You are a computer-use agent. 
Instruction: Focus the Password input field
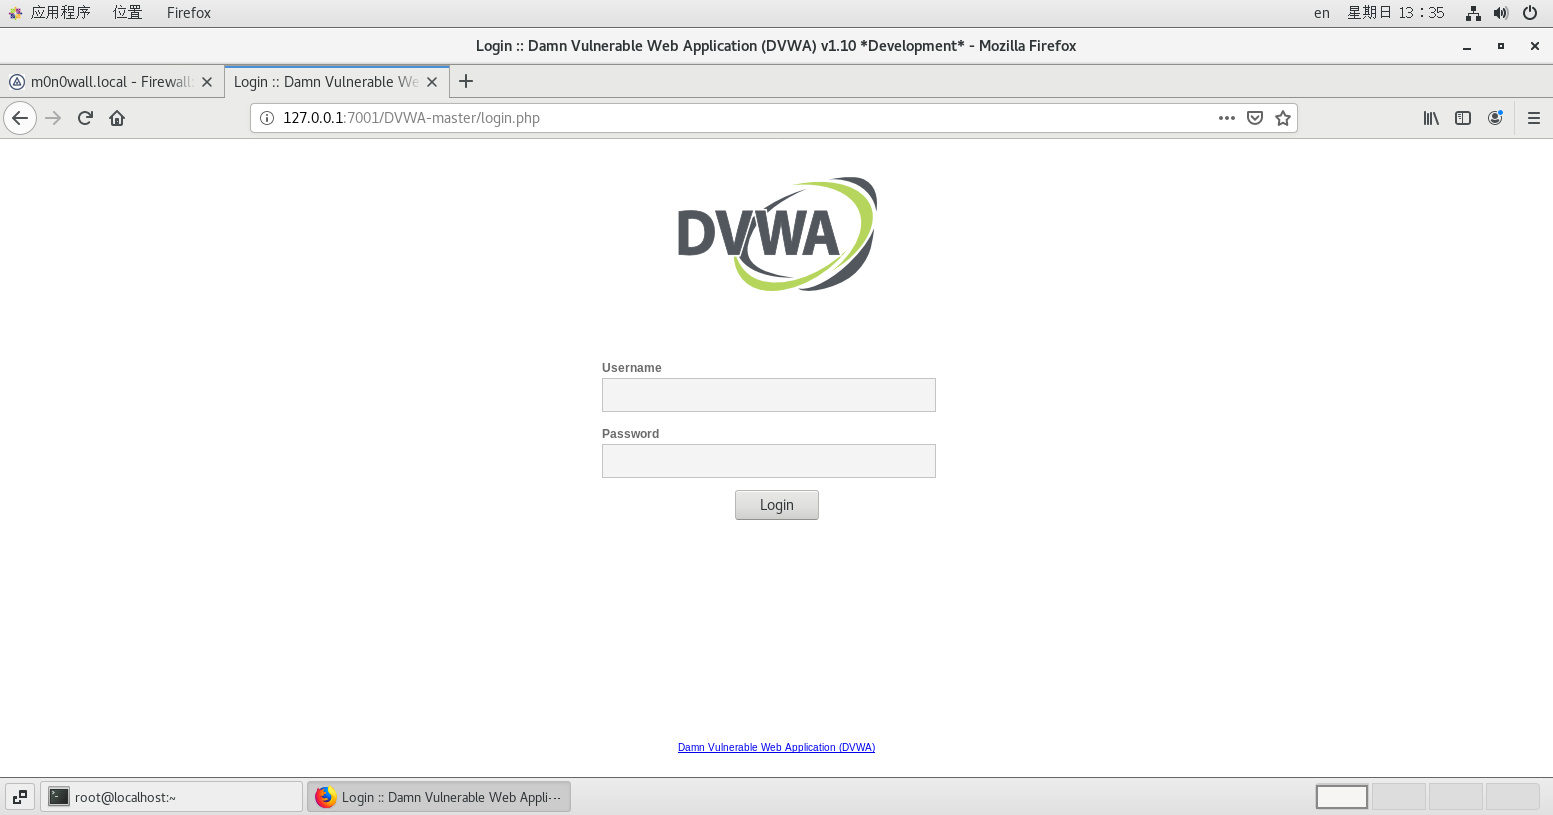769,461
